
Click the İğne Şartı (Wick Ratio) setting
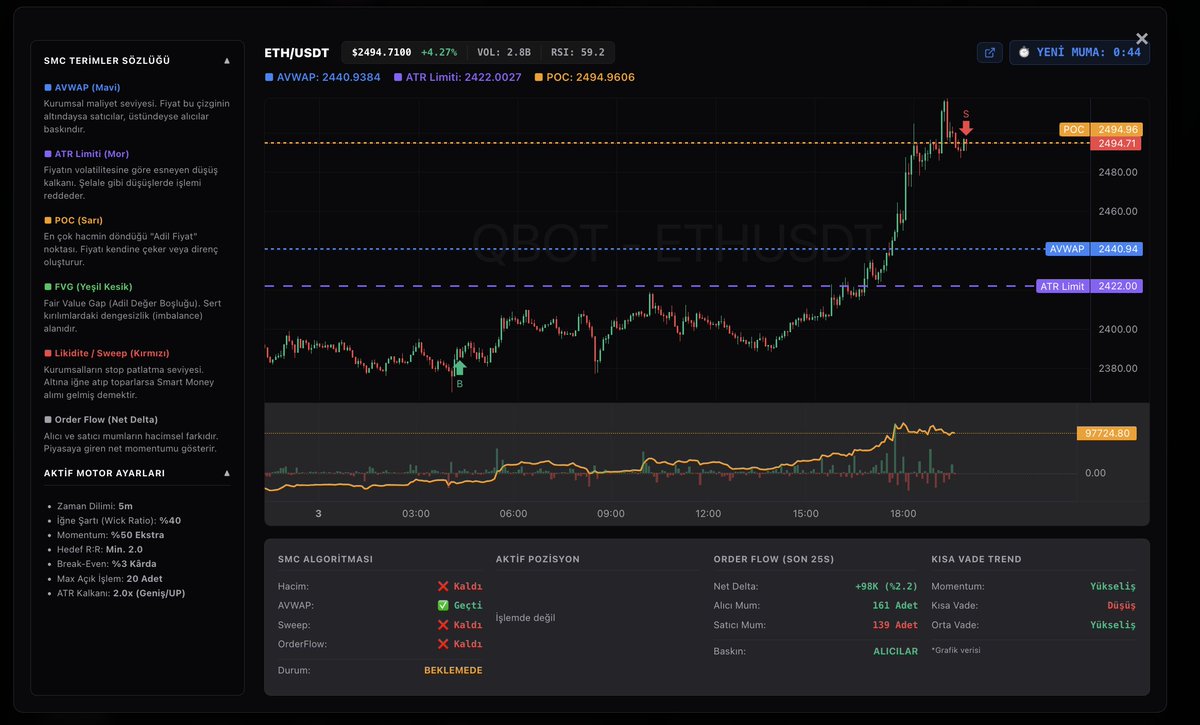[120, 520]
